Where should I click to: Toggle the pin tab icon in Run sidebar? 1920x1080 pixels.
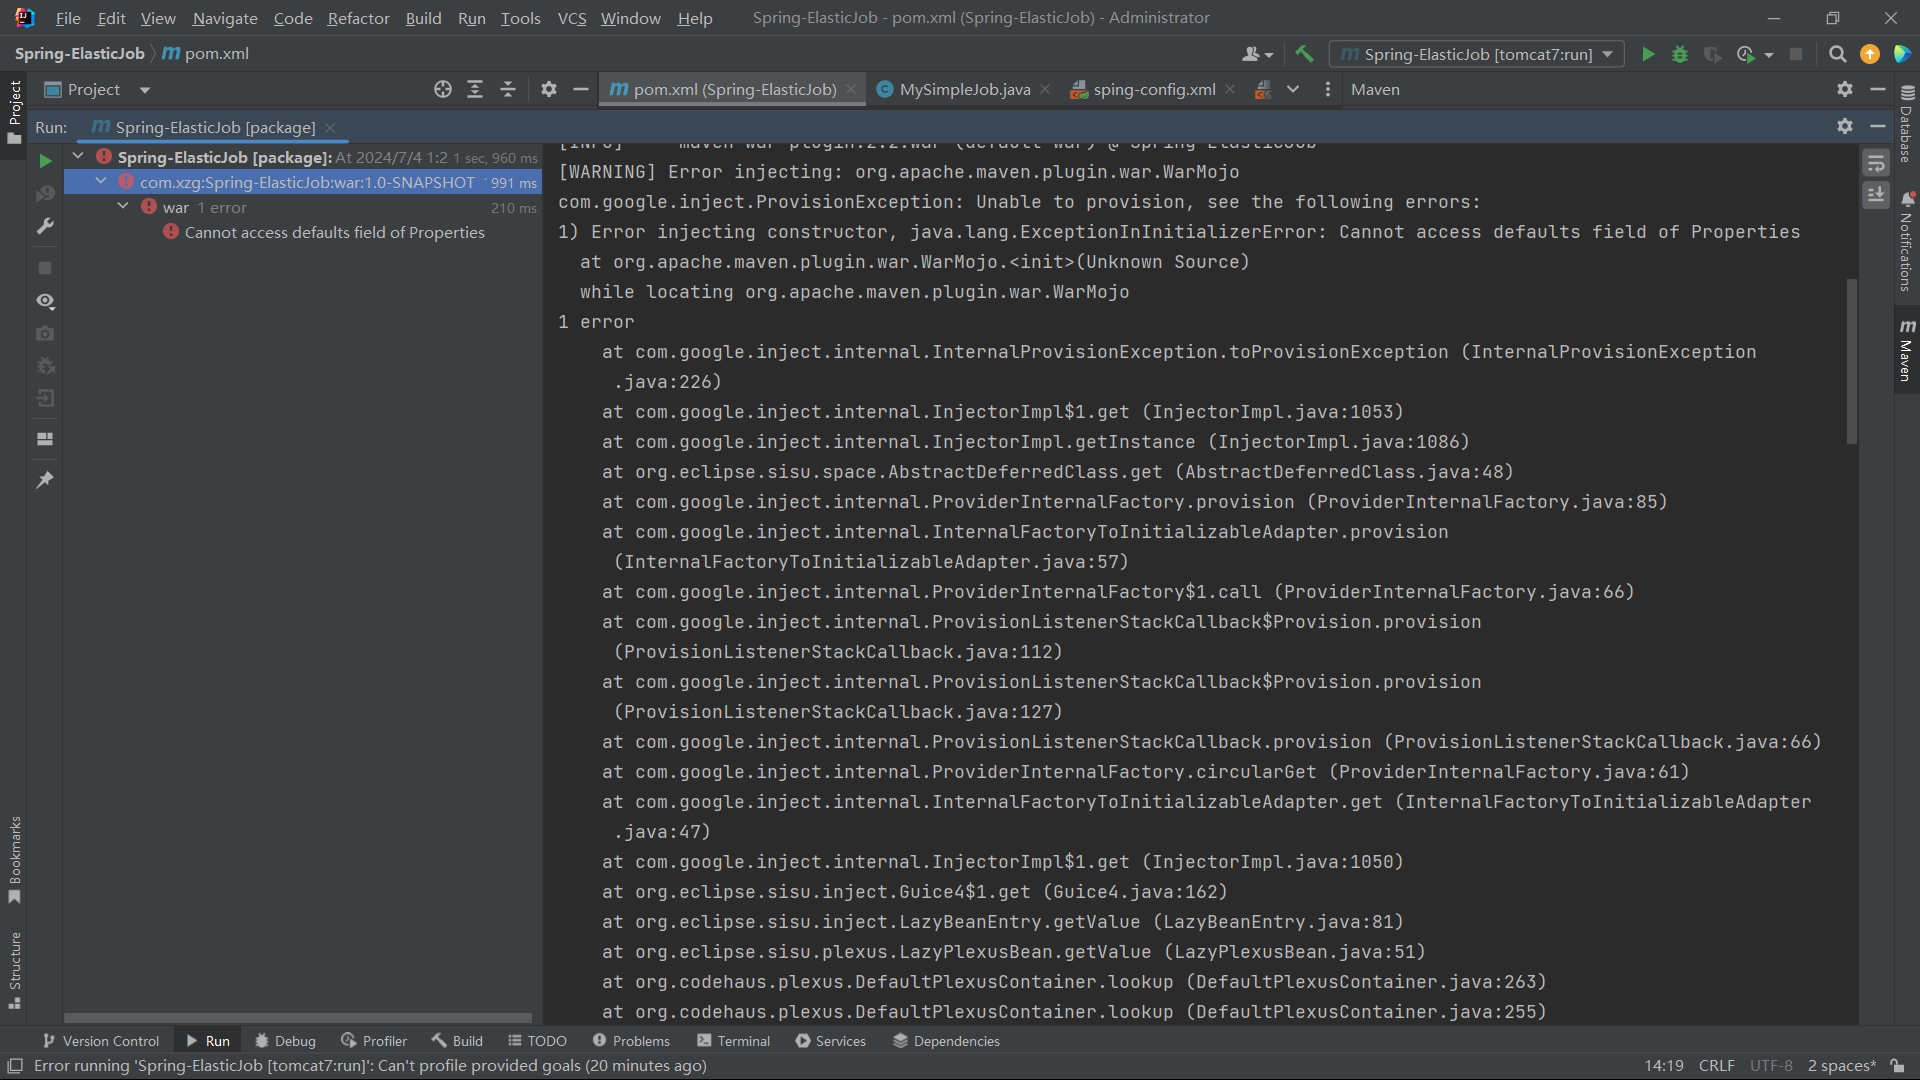[45, 480]
